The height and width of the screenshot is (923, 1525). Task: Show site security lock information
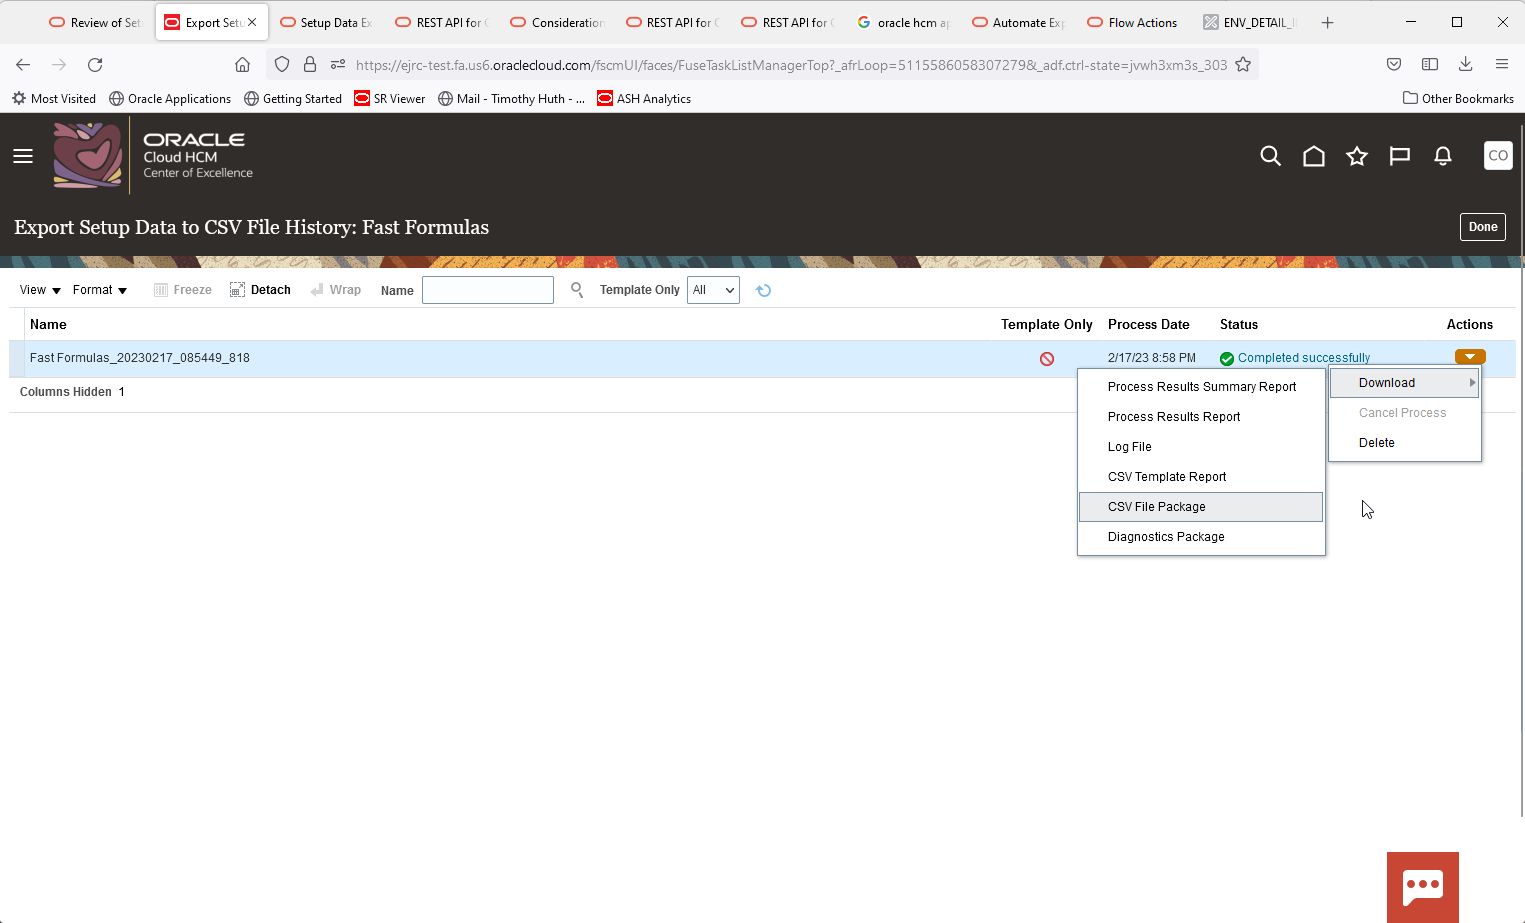click(310, 65)
